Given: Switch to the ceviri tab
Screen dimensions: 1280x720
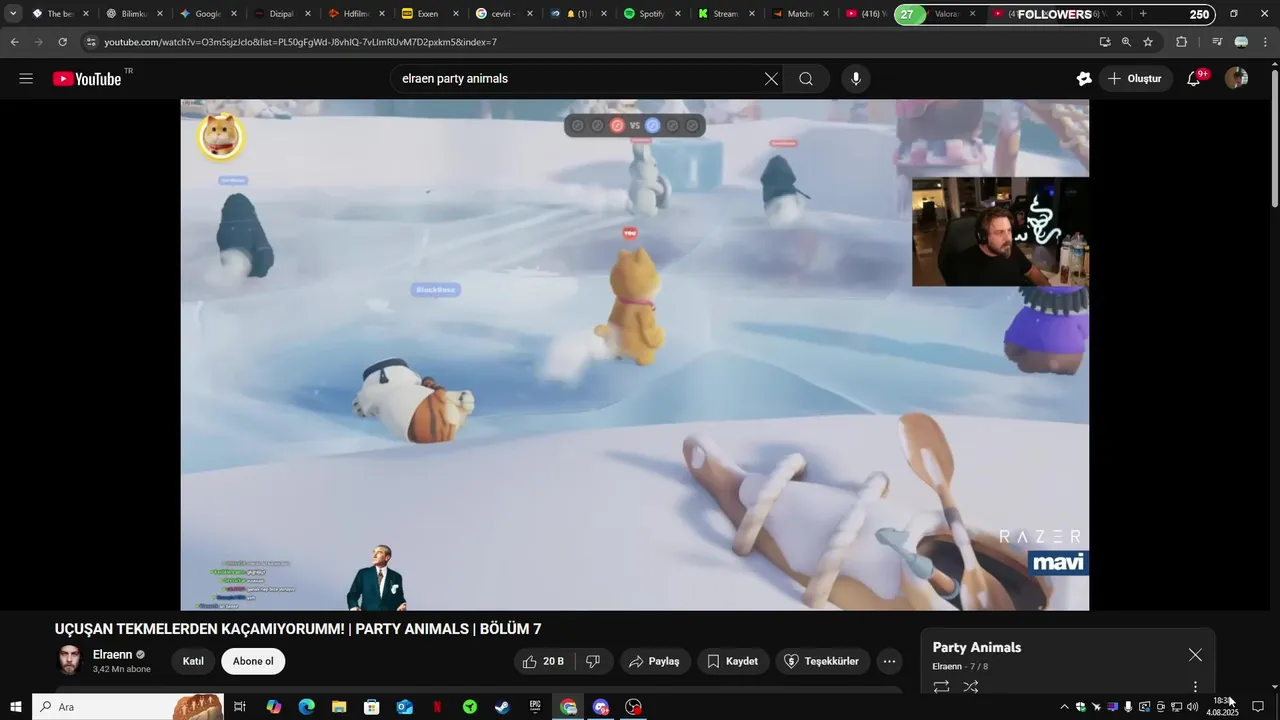Looking at the screenshot, I should [x=503, y=14].
